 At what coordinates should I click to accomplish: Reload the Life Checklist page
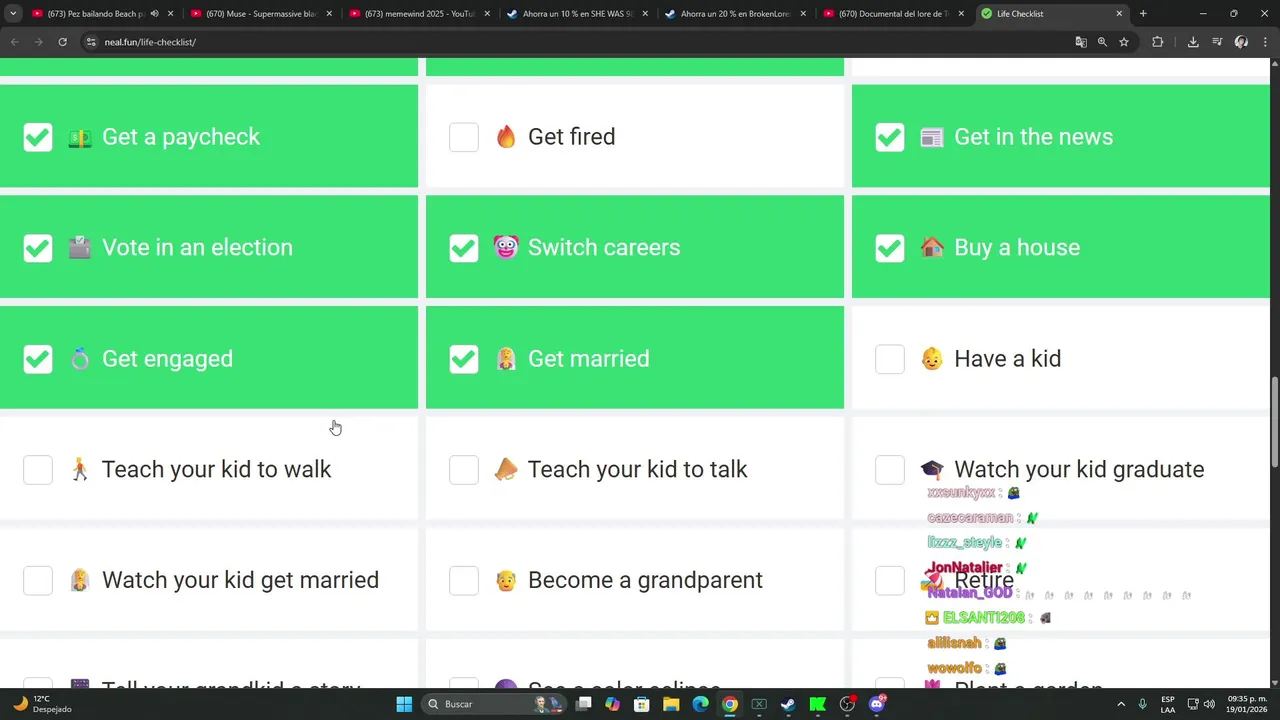[x=62, y=42]
